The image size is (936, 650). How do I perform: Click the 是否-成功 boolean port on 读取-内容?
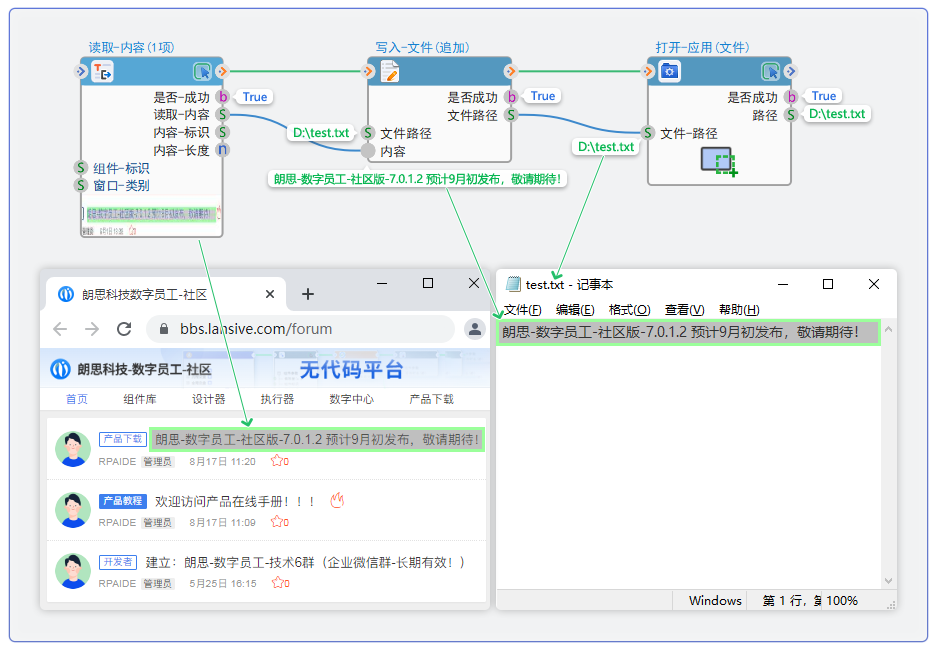pos(223,97)
